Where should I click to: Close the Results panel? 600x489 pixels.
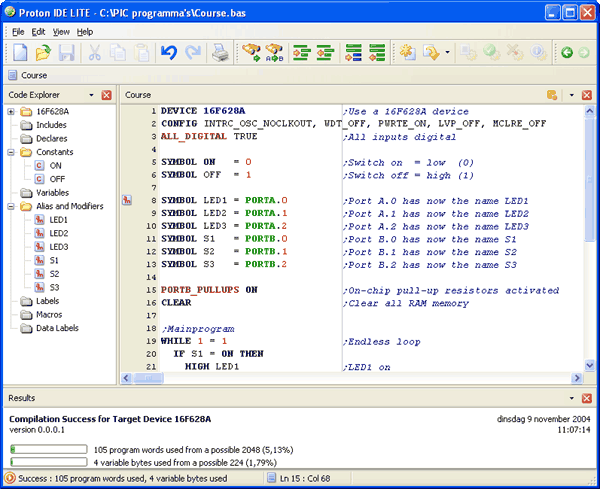coord(587,398)
